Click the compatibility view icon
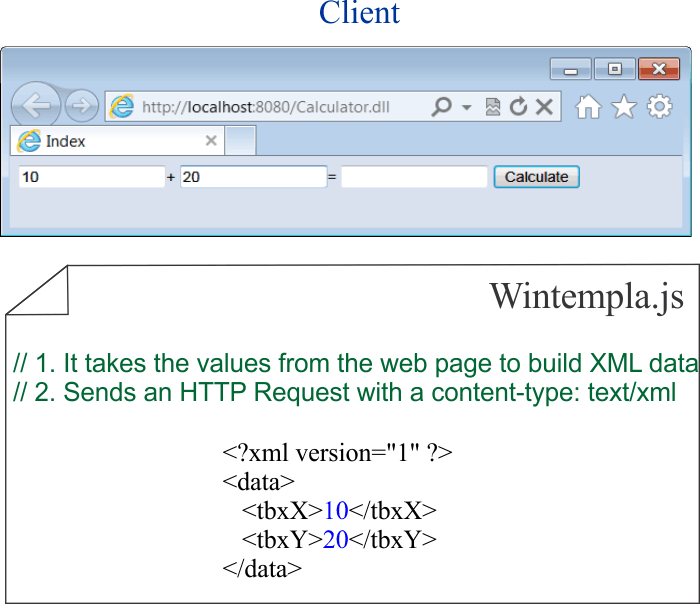The height and width of the screenshot is (604, 700). (x=492, y=107)
